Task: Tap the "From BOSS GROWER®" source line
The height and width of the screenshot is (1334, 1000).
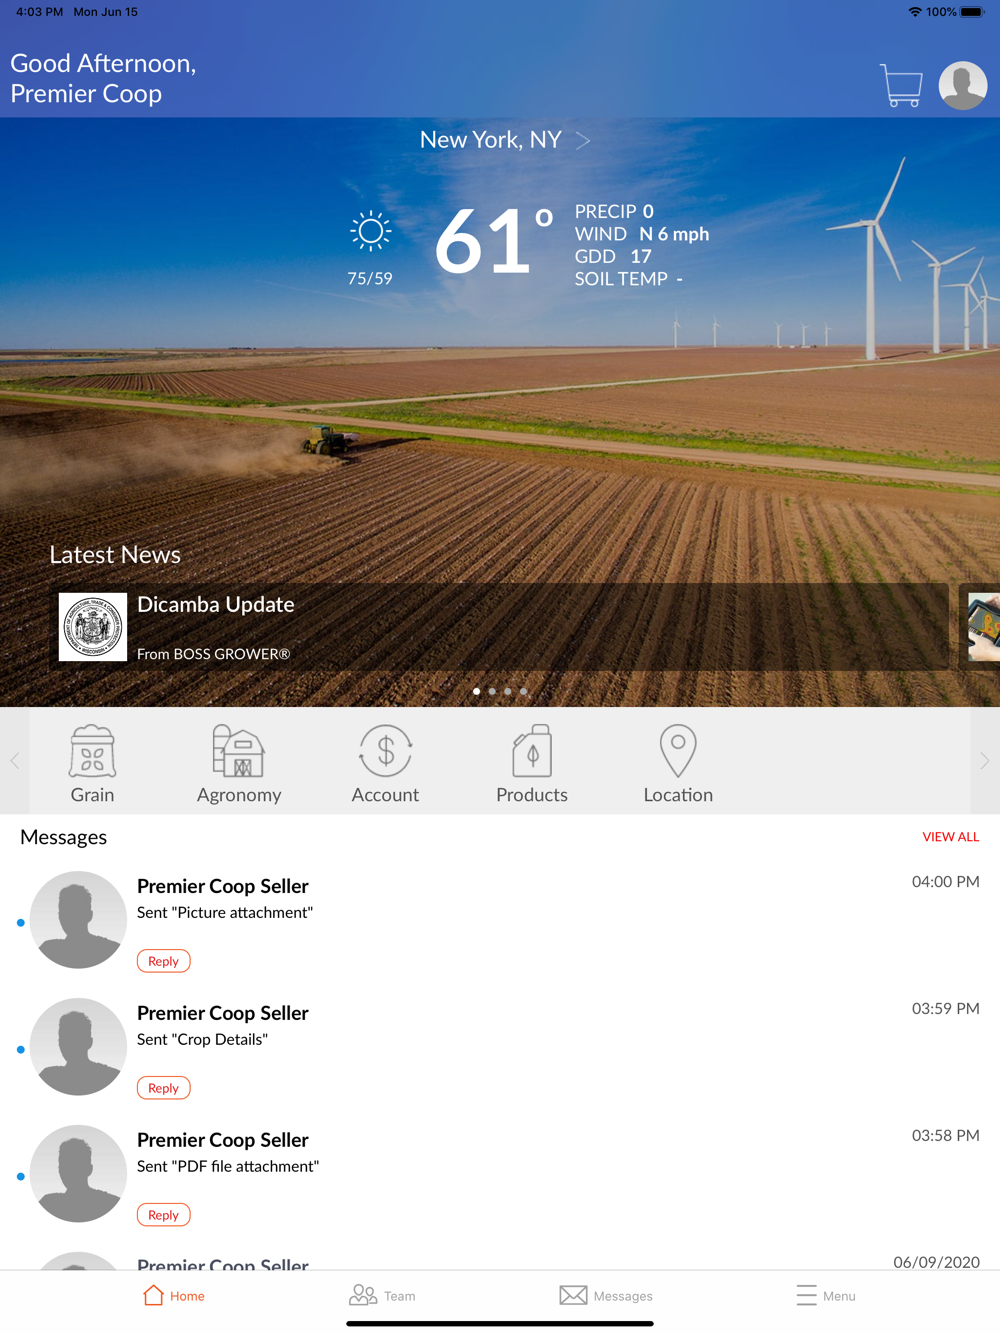Action: point(213,654)
